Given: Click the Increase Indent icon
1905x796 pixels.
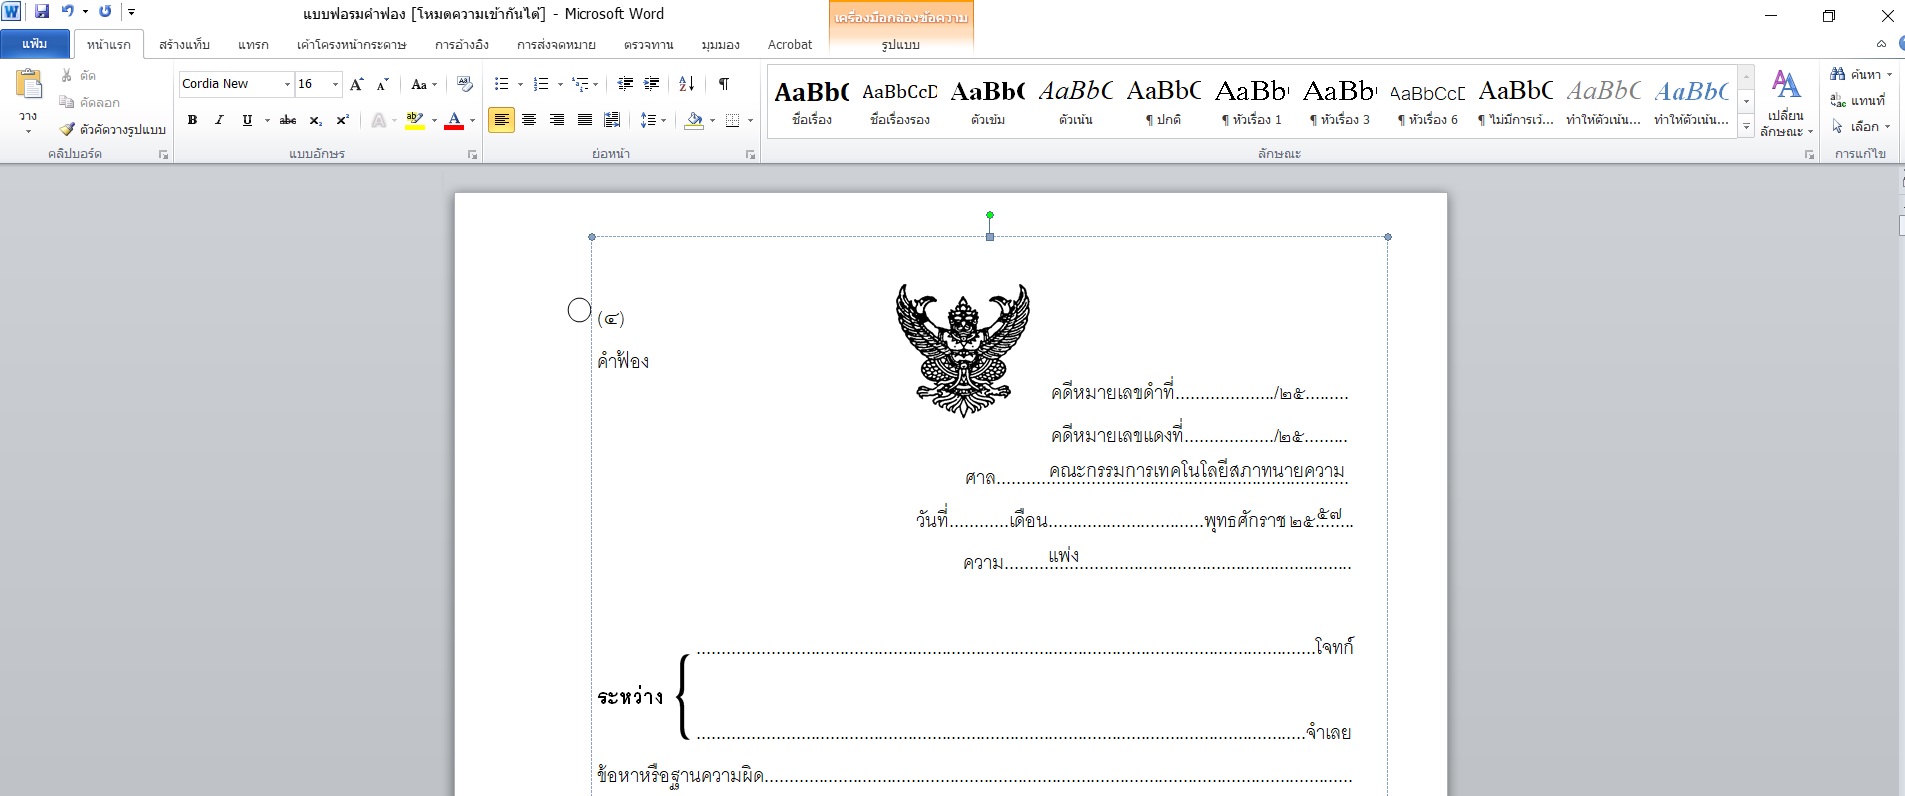Looking at the screenshot, I should (x=652, y=84).
